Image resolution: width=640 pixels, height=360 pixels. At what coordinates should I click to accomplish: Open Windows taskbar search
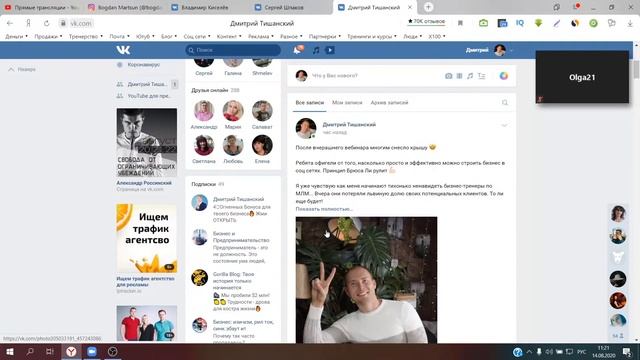tap(30, 351)
